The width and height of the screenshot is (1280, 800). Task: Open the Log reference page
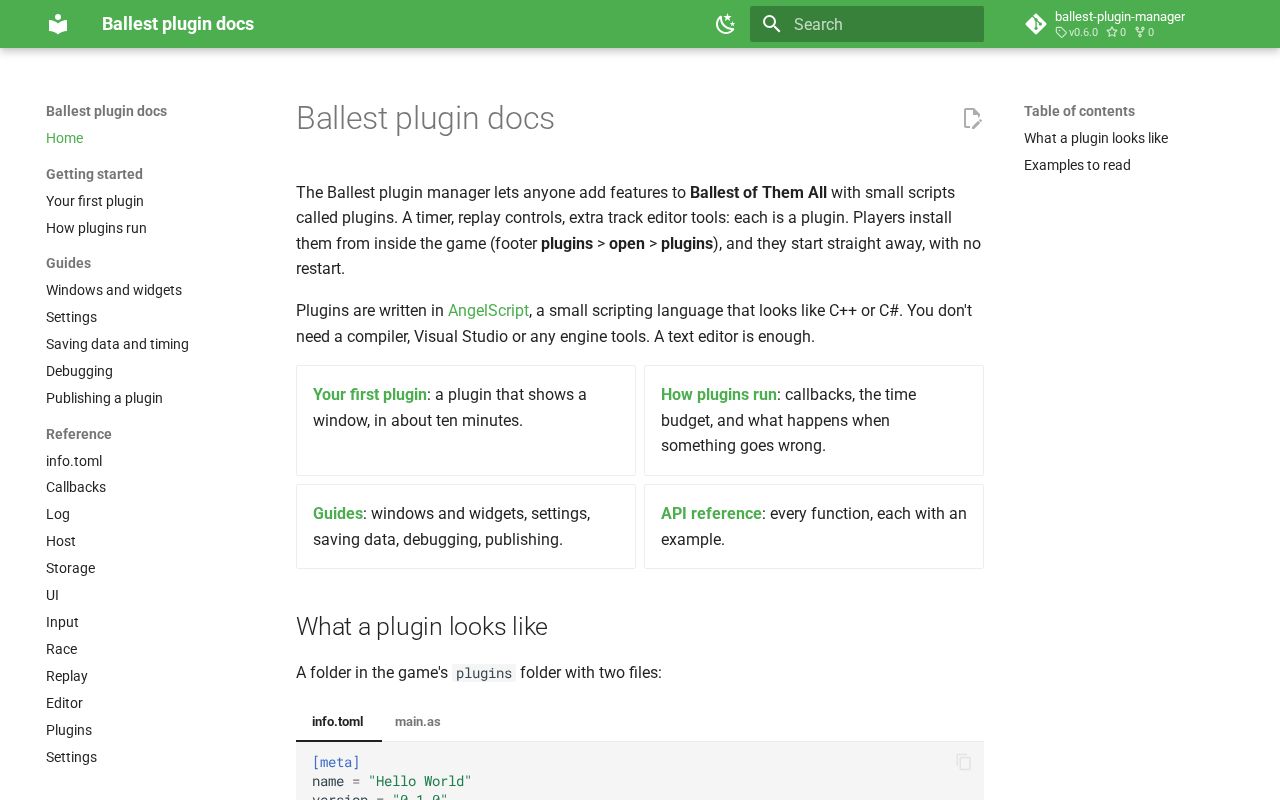[58, 514]
